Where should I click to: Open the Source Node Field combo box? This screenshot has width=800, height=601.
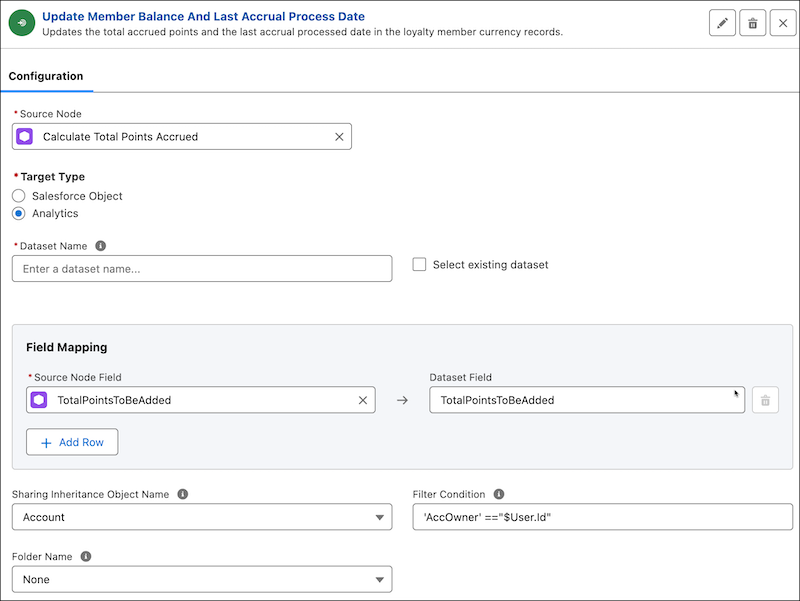click(201, 400)
